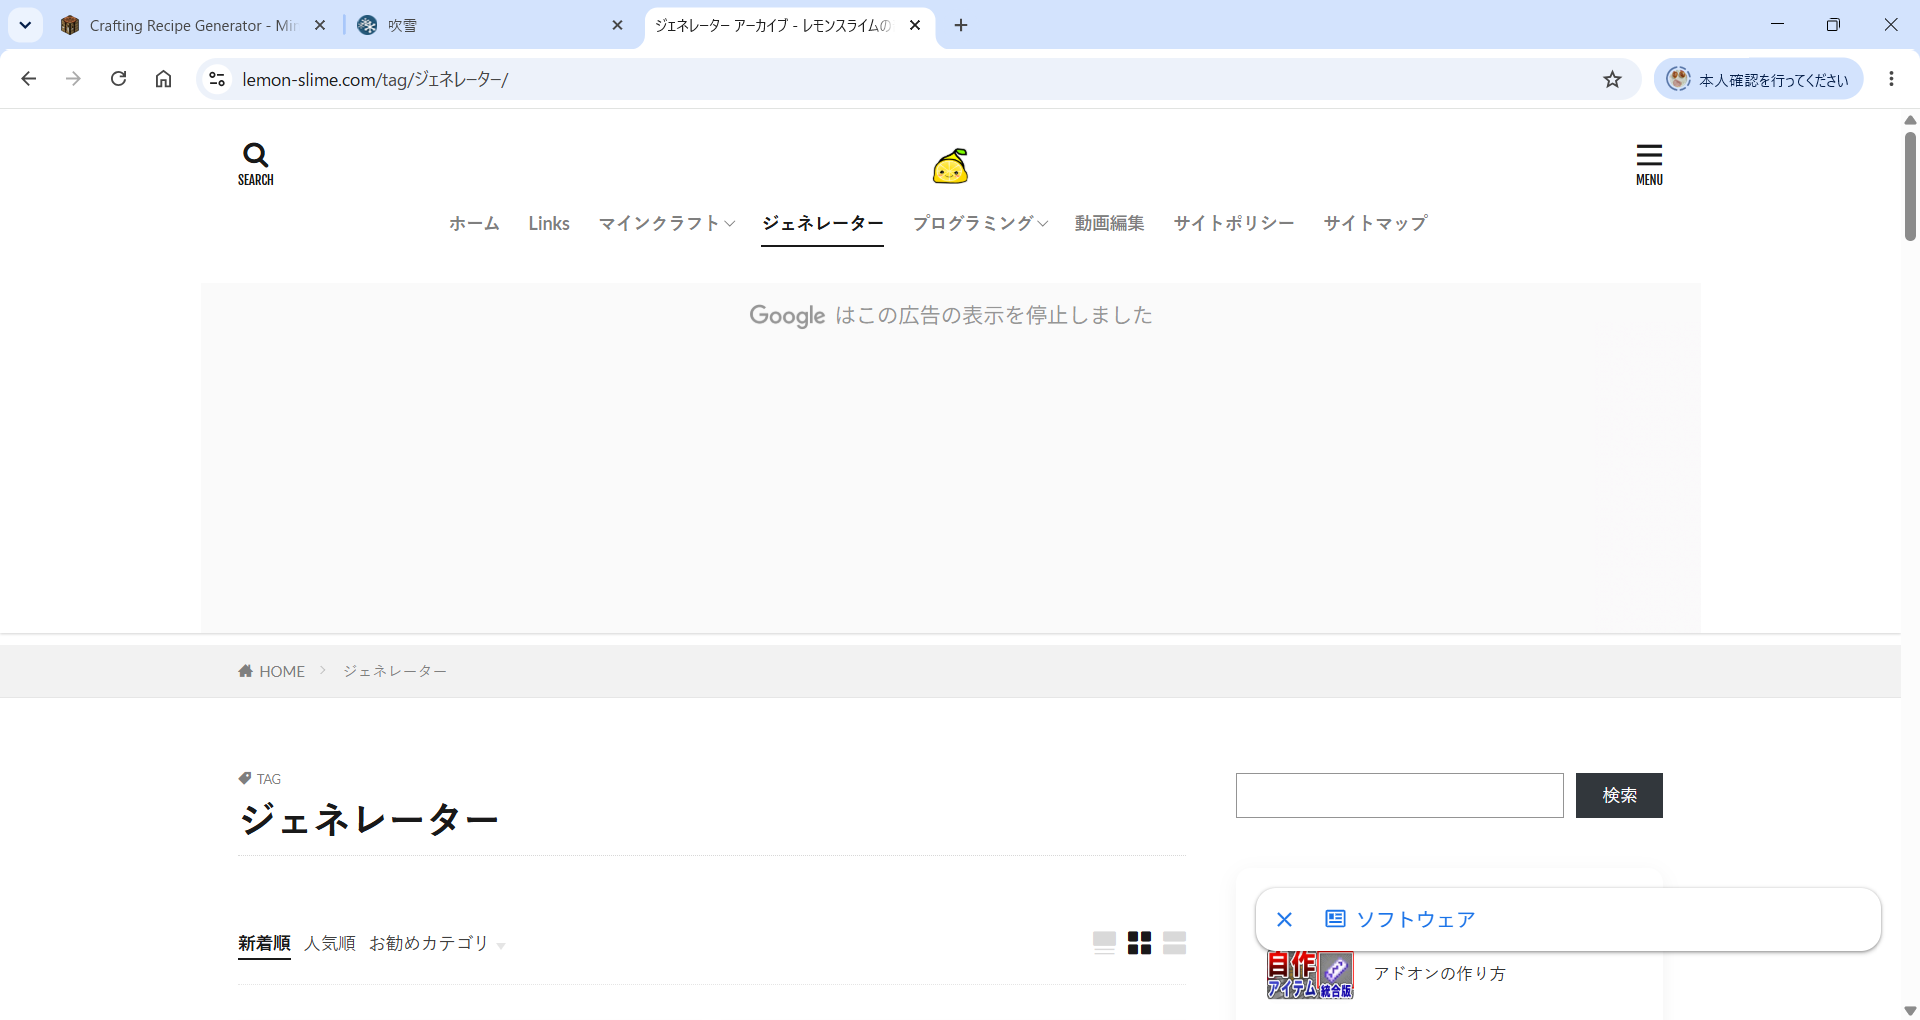The width and height of the screenshot is (1920, 1020).
Task: Dismiss the ソフトウェア popup with X
Action: pyautogui.click(x=1285, y=919)
